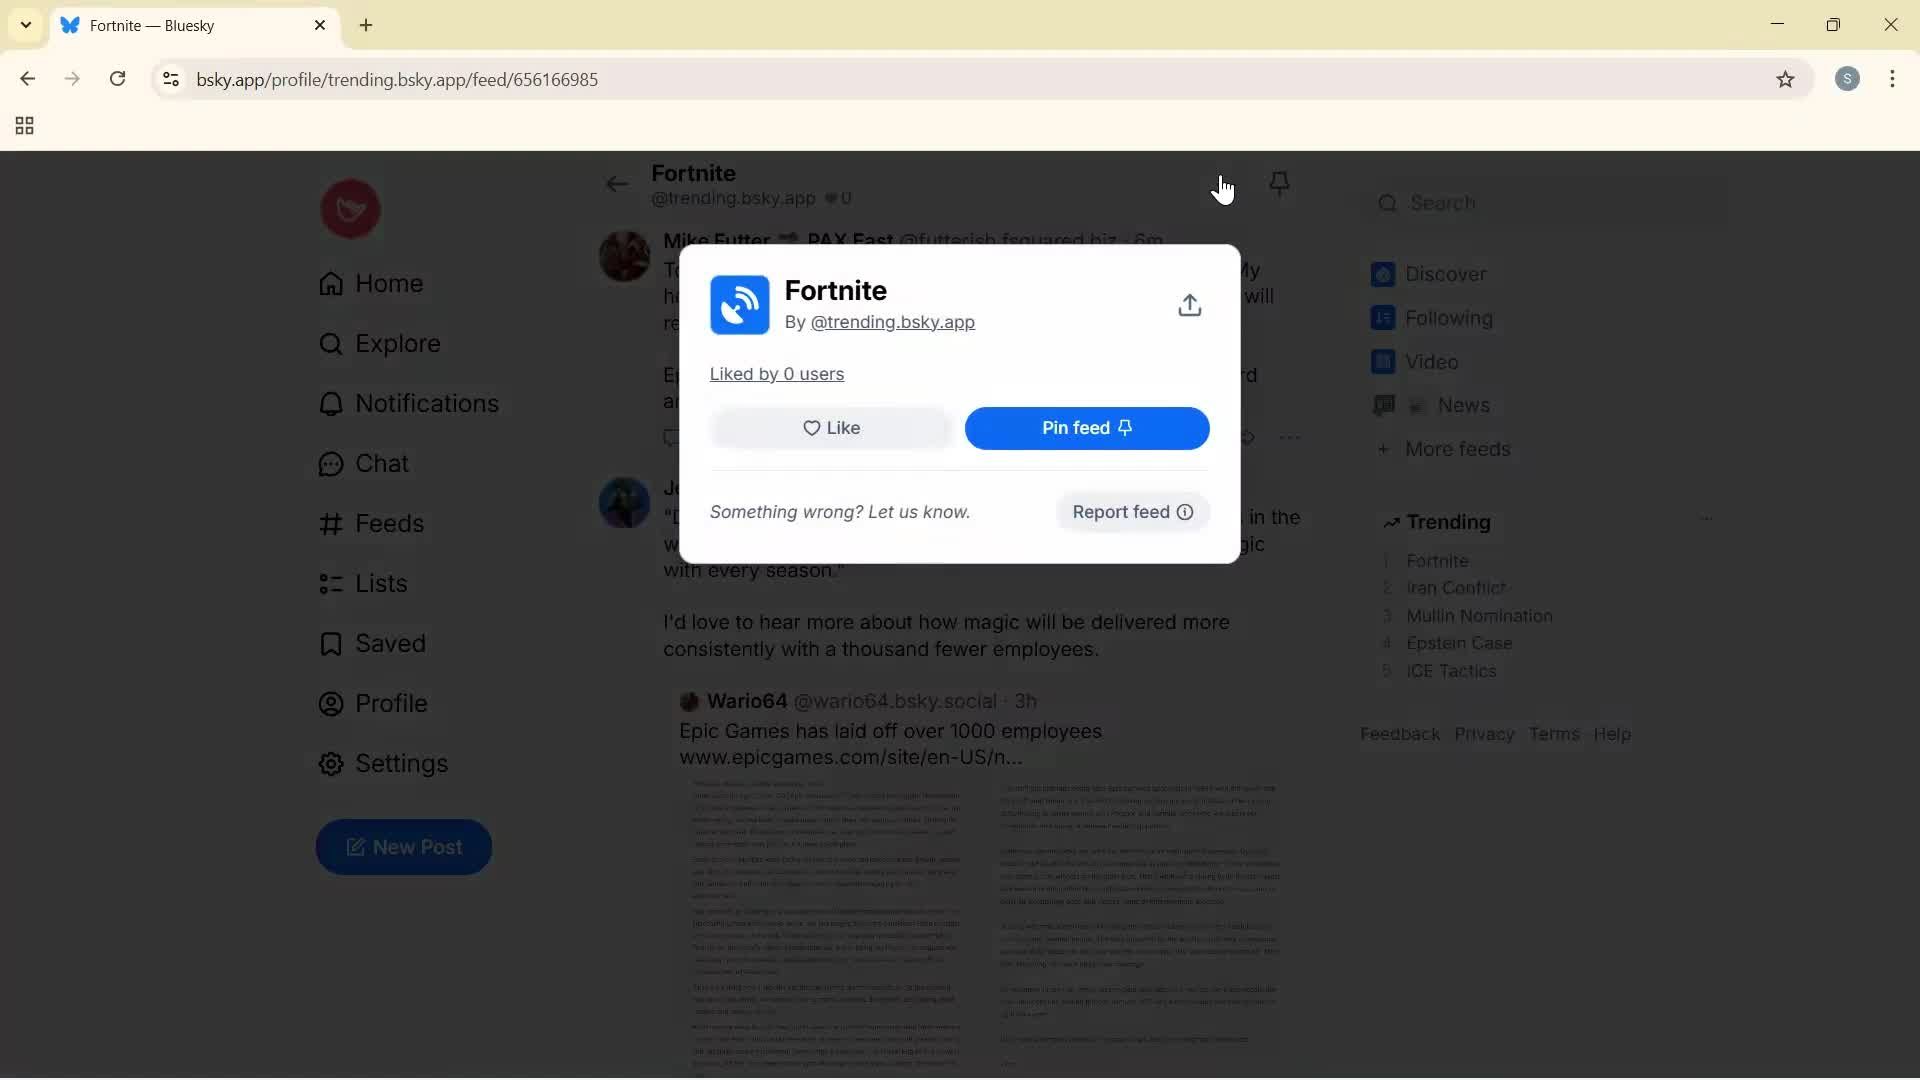Toggle the pin icon in the feed header
Screen dimensions: 1920x1080
click(x=1280, y=184)
